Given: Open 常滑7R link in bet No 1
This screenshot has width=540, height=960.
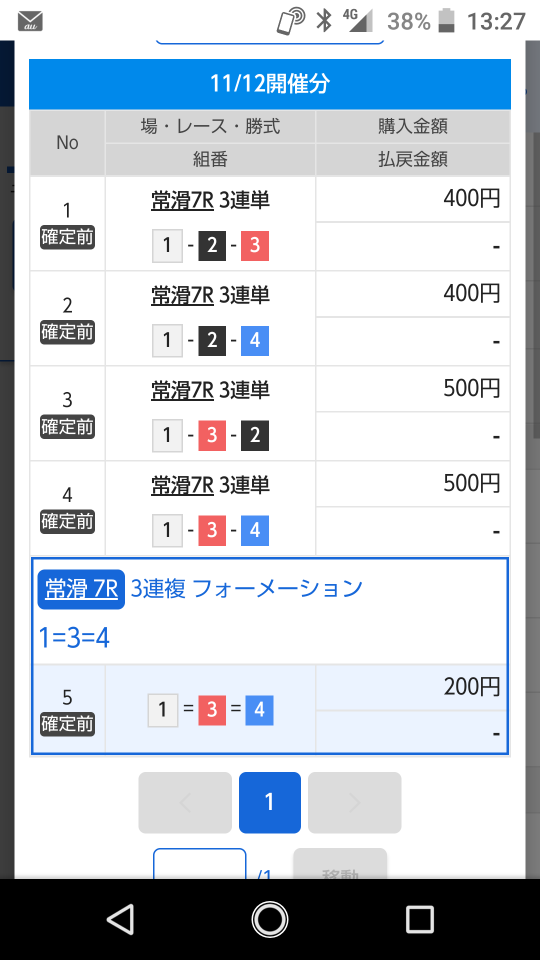Looking at the screenshot, I should (182, 201).
